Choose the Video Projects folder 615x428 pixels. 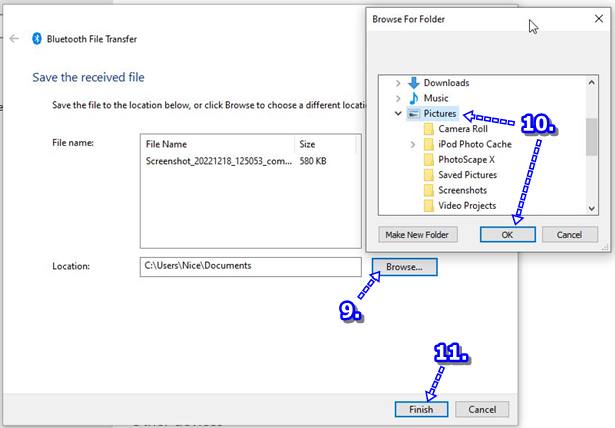coord(467,205)
